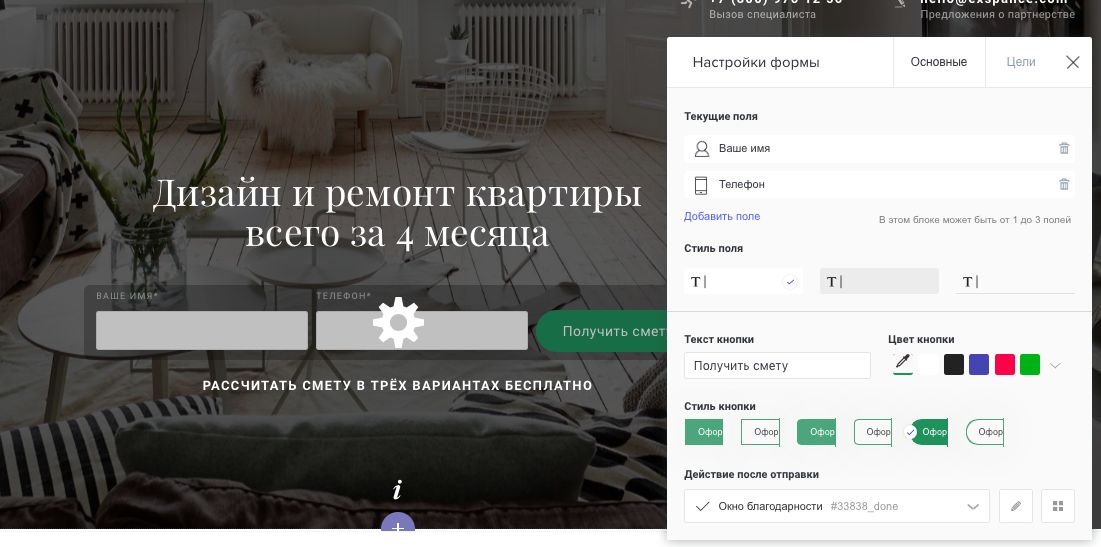Select the underlined field style option

1015,282
